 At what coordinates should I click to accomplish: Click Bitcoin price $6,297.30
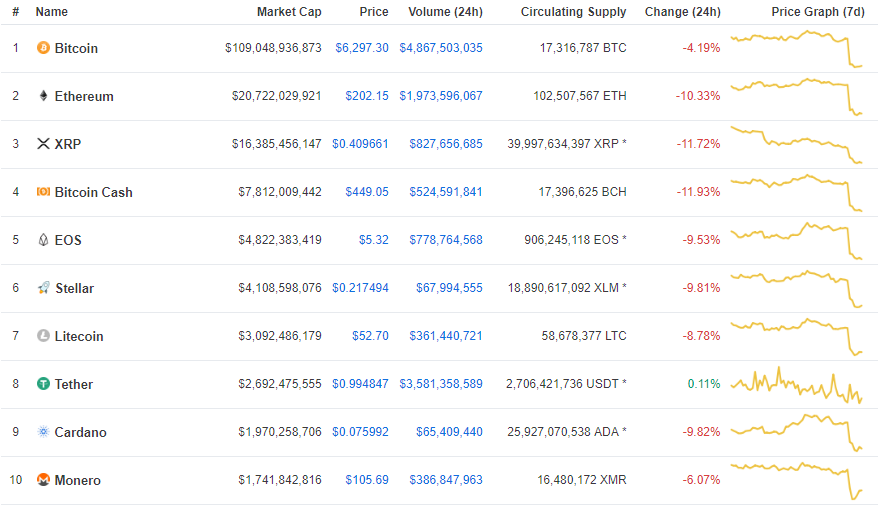362,48
